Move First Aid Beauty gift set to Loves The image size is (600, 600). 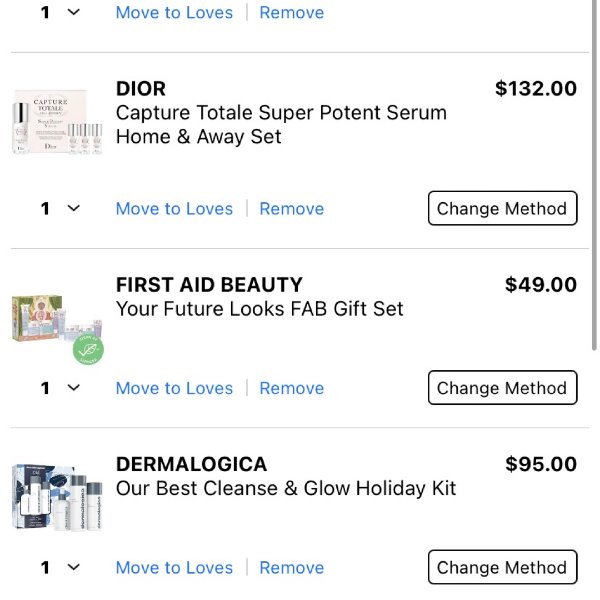174,388
